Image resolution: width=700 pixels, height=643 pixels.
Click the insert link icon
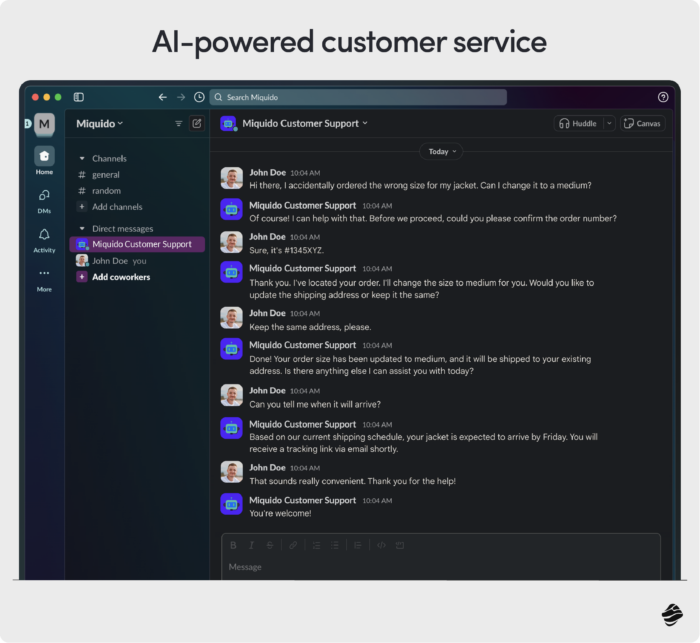tap(293, 545)
